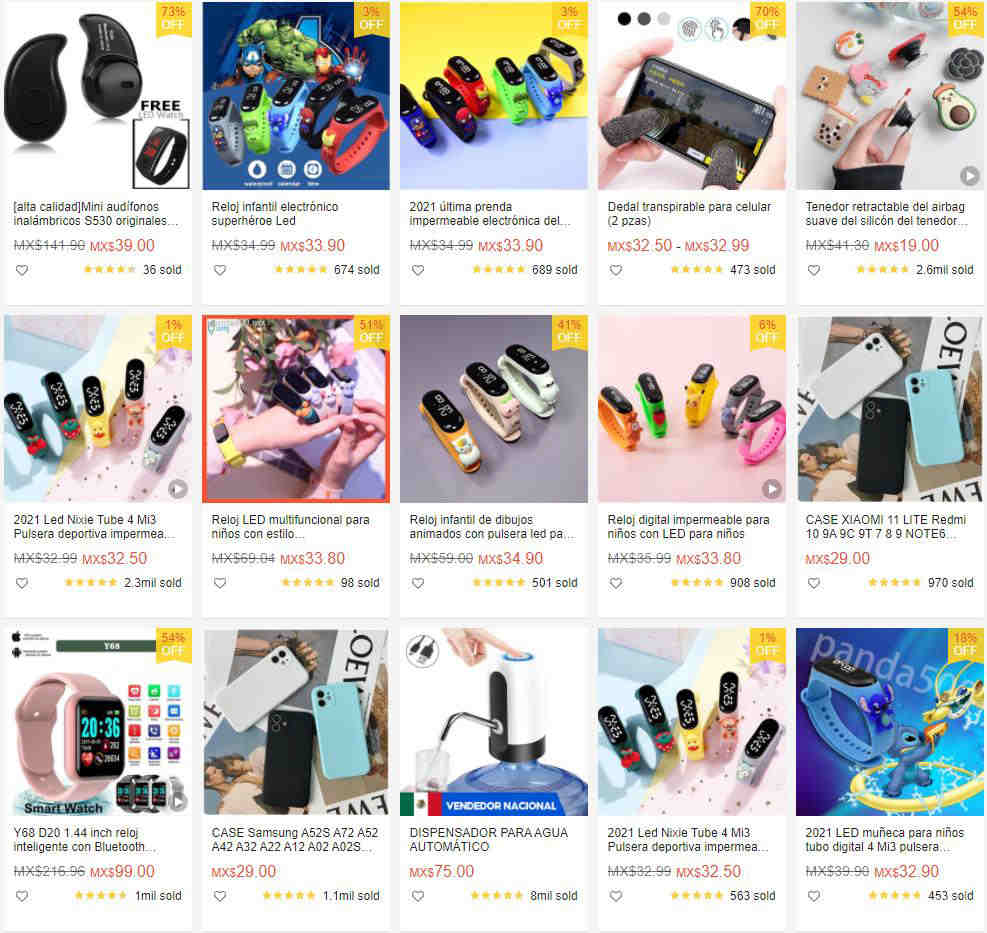Favorite the 2021 LED muñeca para niños item
The height and width of the screenshot is (933, 987).
(814, 896)
